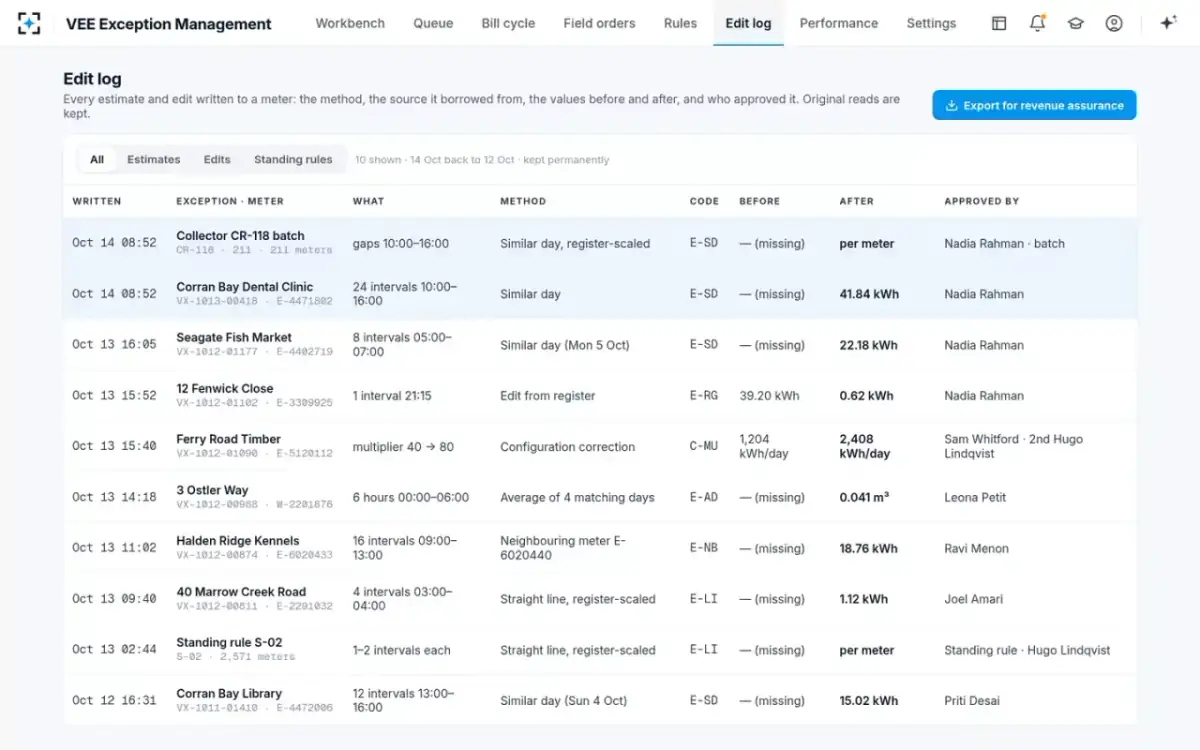Click the 15.02 kWh after value
The width and height of the screenshot is (1200, 750).
point(868,700)
